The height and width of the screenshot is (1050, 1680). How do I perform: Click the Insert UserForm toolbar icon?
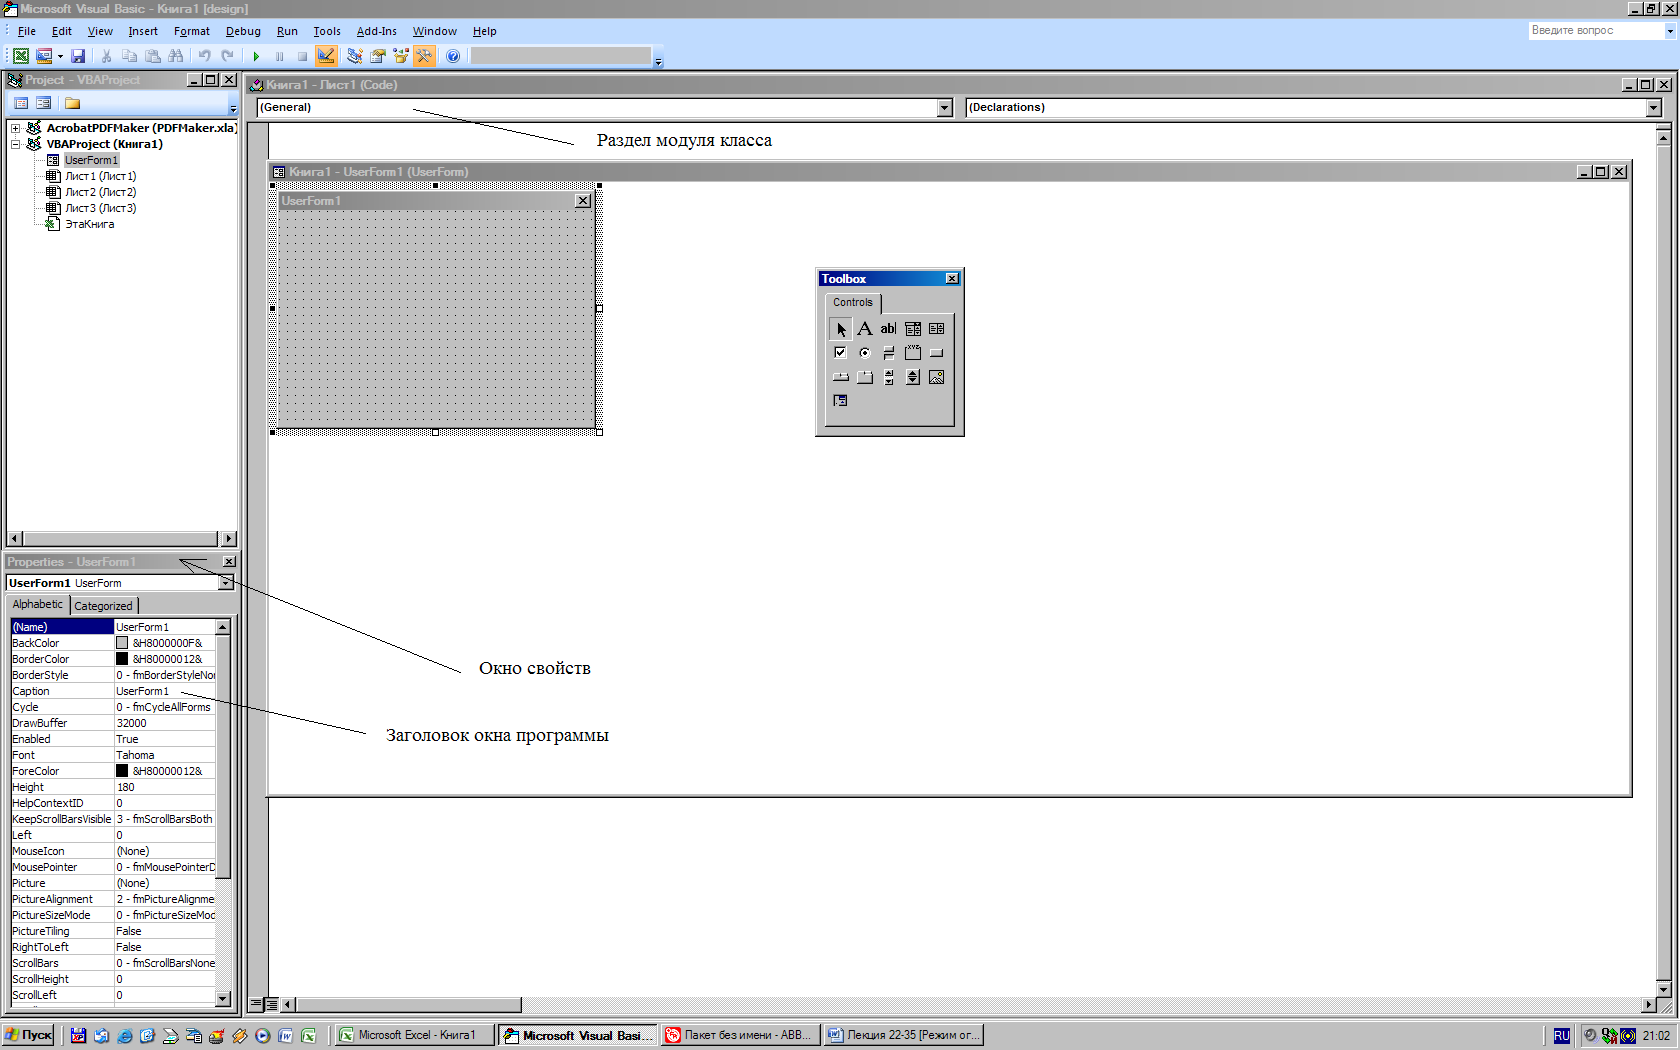(44, 56)
